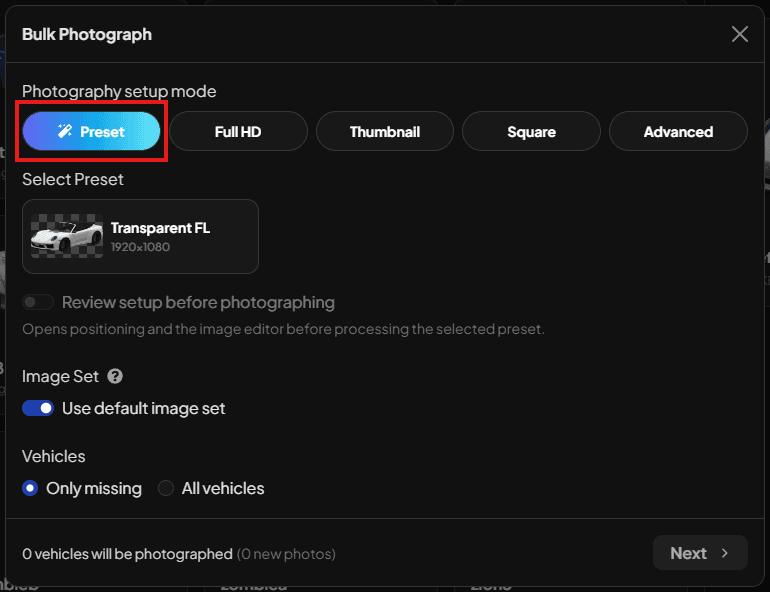
Task: Click Review setup before photographing label
Action: pyautogui.click(x=198, y=302)
